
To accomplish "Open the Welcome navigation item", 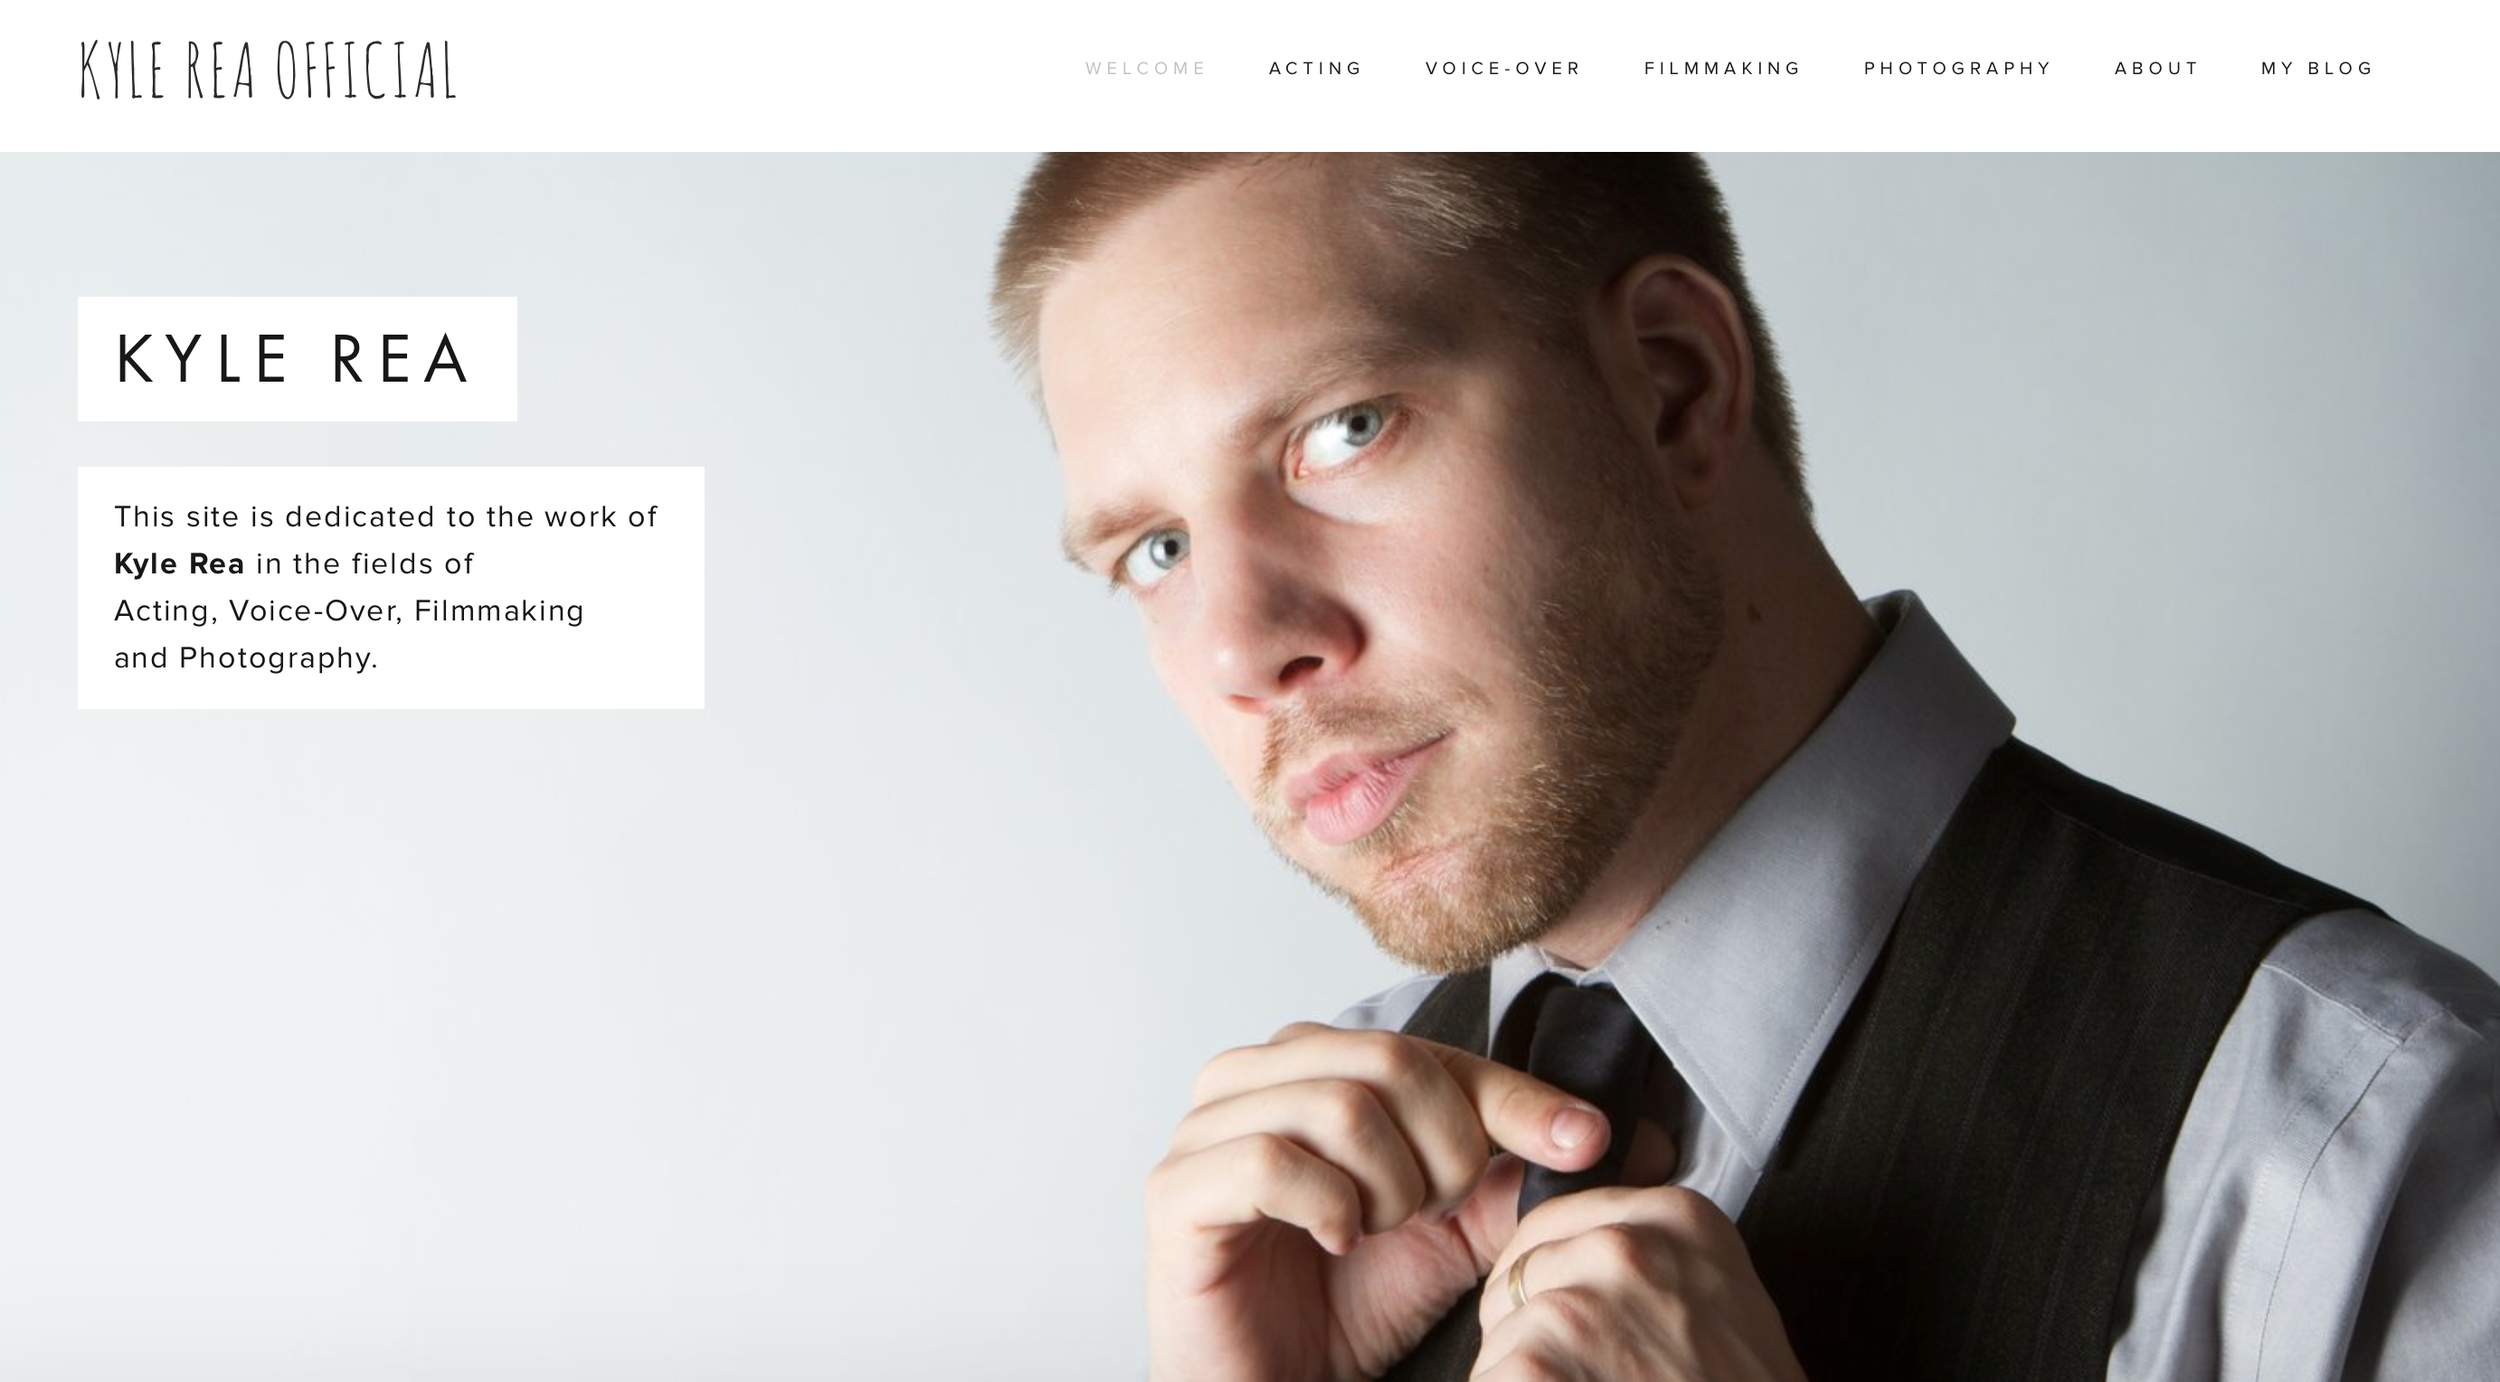I will (1146, 69).
